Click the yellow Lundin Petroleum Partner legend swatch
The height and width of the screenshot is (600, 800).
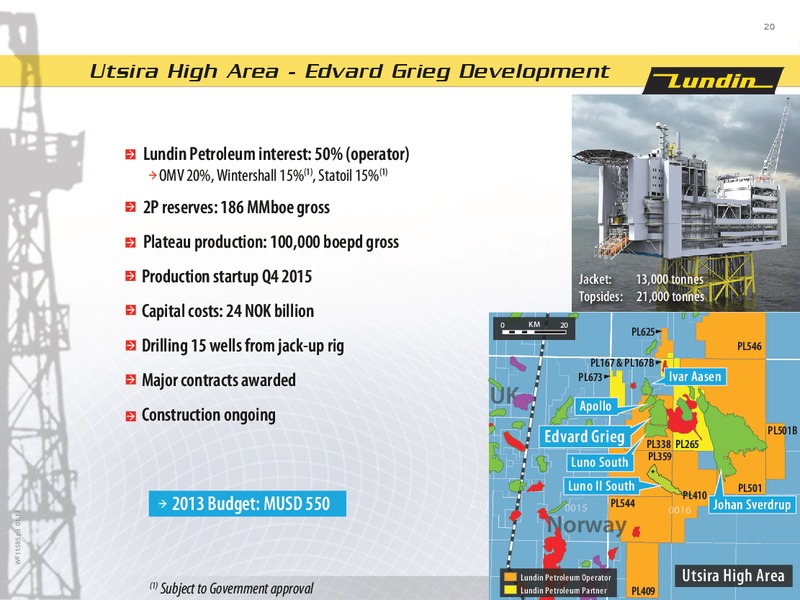[510, 590]
